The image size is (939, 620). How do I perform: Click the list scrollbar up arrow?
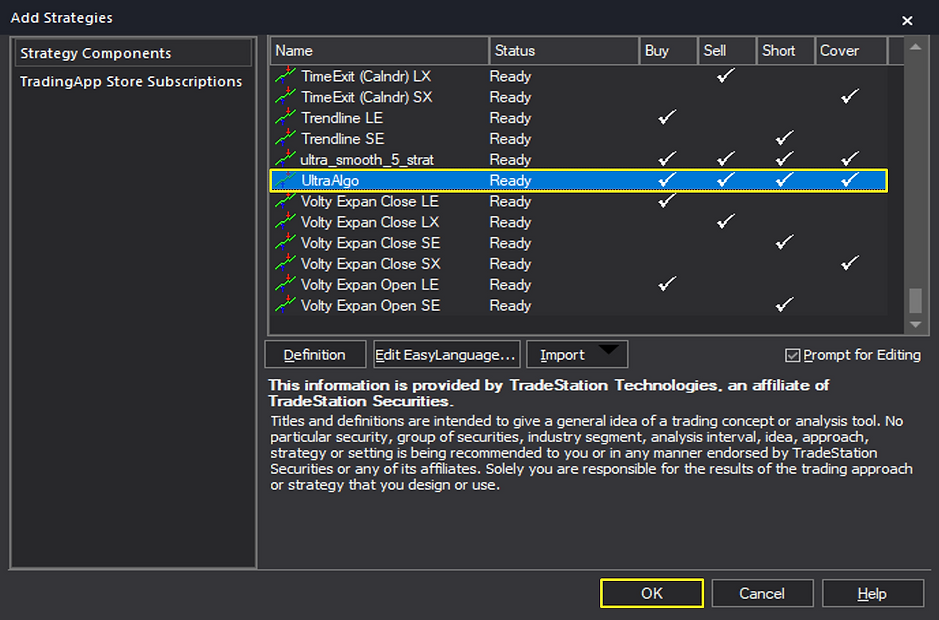916,47
